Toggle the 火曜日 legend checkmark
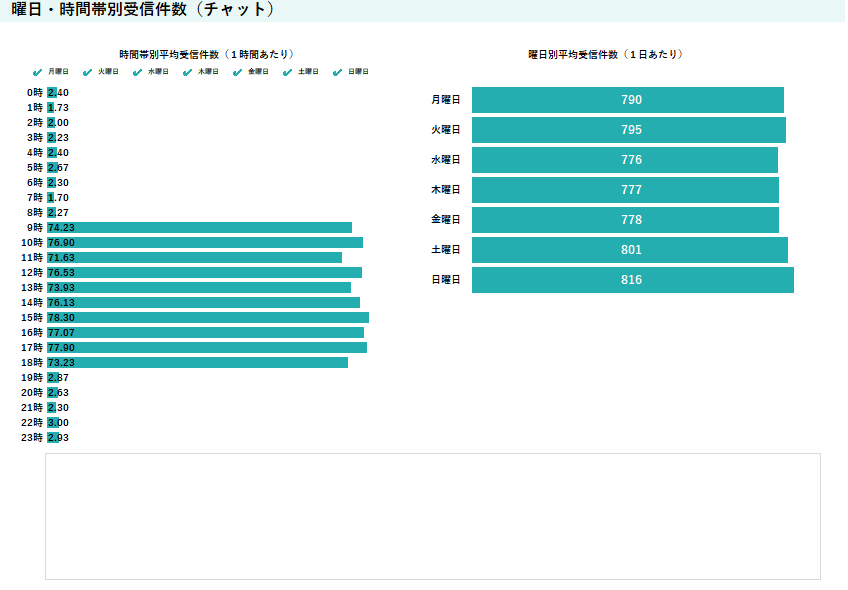 pyautogui.click(x=88, y=72)
